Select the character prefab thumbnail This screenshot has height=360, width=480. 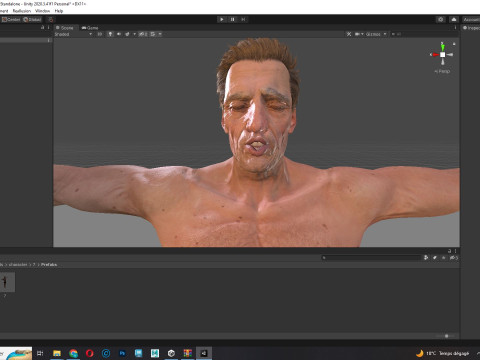6,282
